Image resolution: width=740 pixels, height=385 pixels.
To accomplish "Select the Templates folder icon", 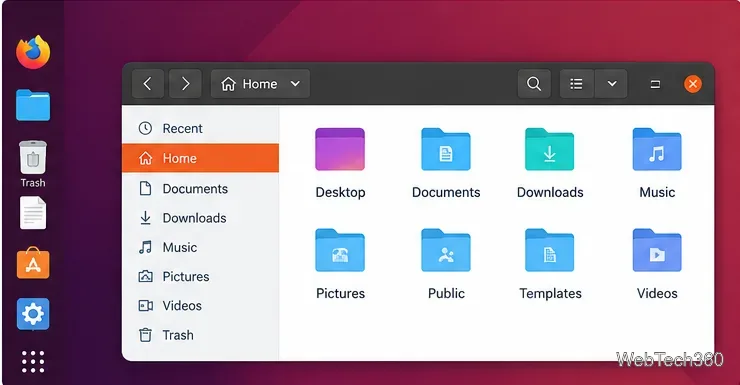I will click(549, 250).
